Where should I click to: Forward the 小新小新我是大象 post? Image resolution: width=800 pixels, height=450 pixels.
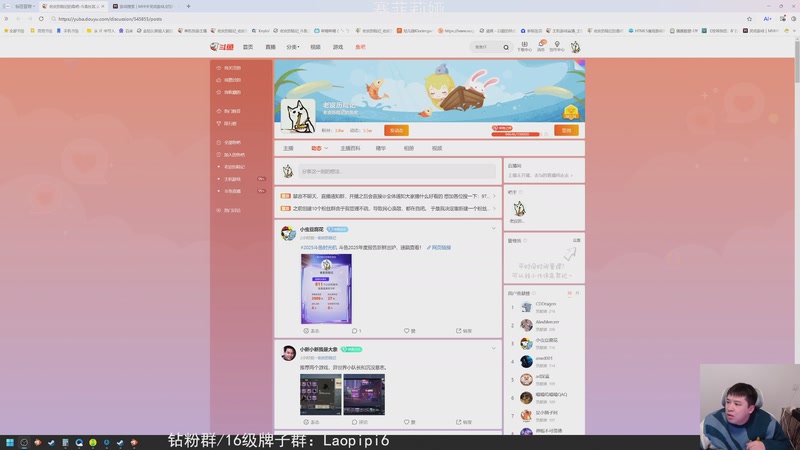[x=464, y=422]
